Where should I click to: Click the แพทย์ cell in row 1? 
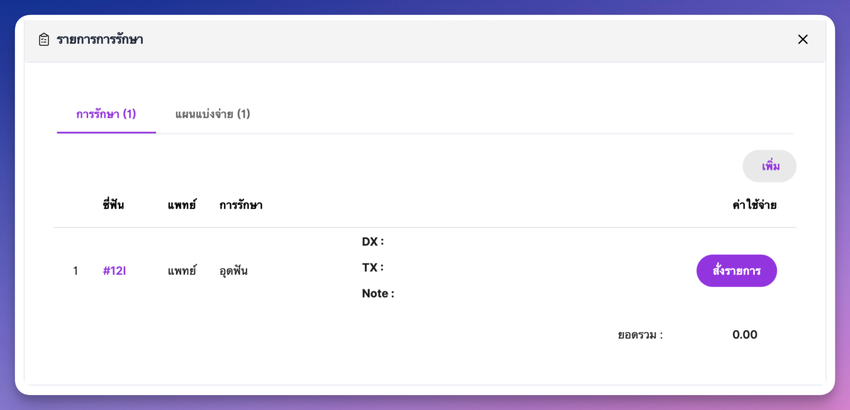pos(182,271)
